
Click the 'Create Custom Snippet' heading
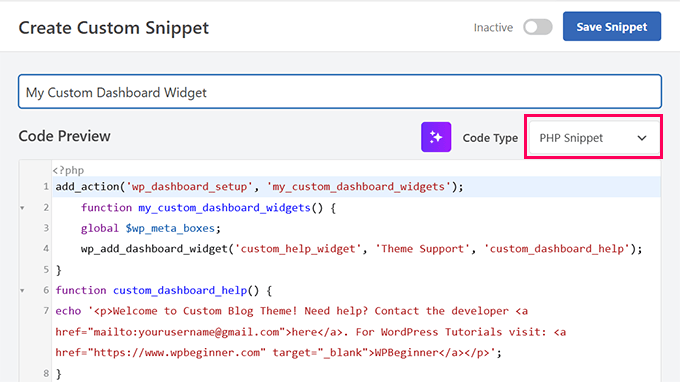(x=114, y=28)
